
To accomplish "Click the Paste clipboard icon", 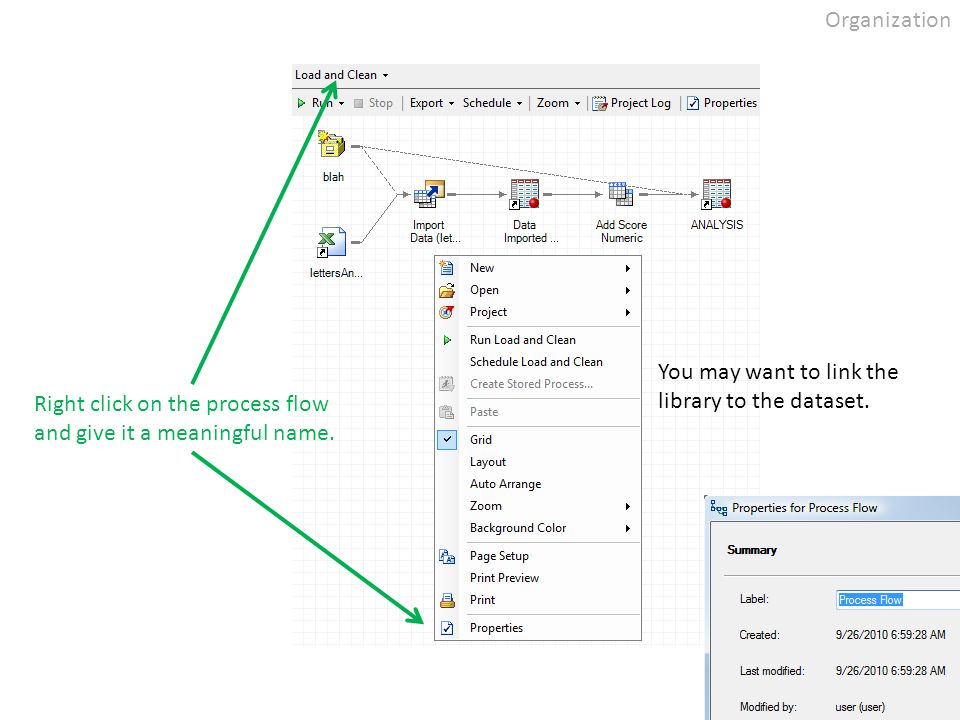I will pyautogui.click(x=447, y=412).
